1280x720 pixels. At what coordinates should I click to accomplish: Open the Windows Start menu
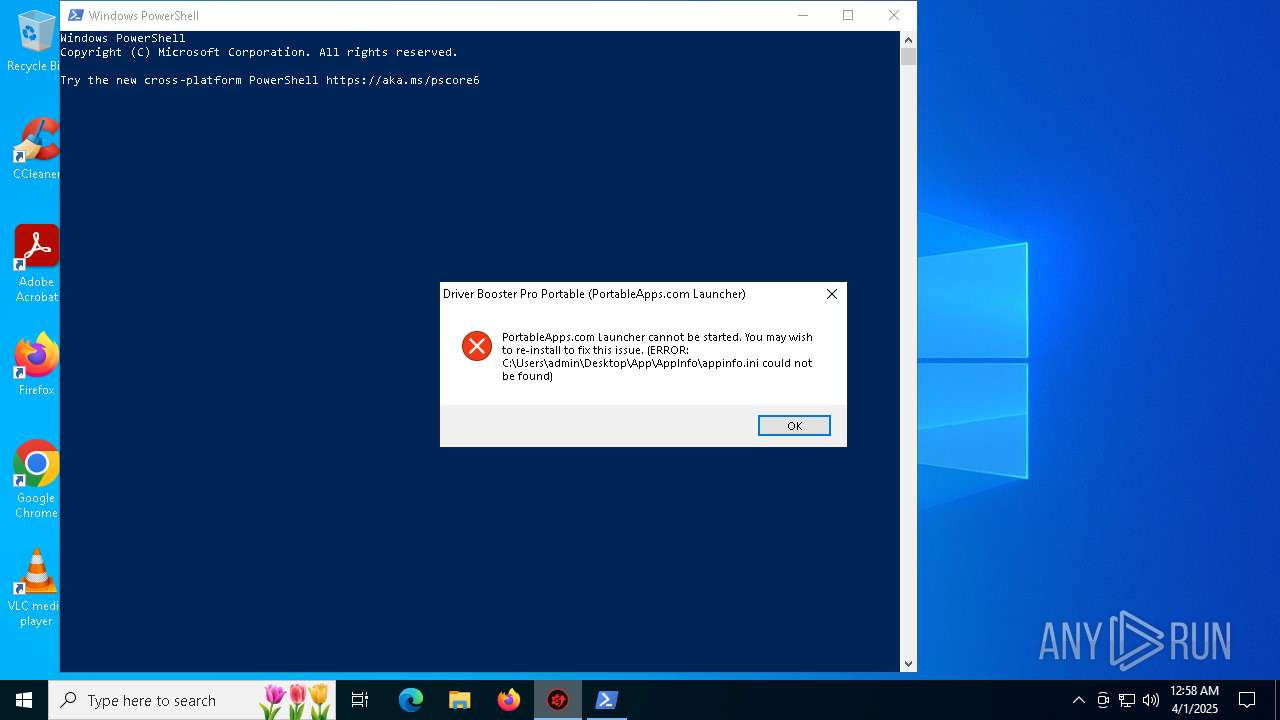point(24,700)
